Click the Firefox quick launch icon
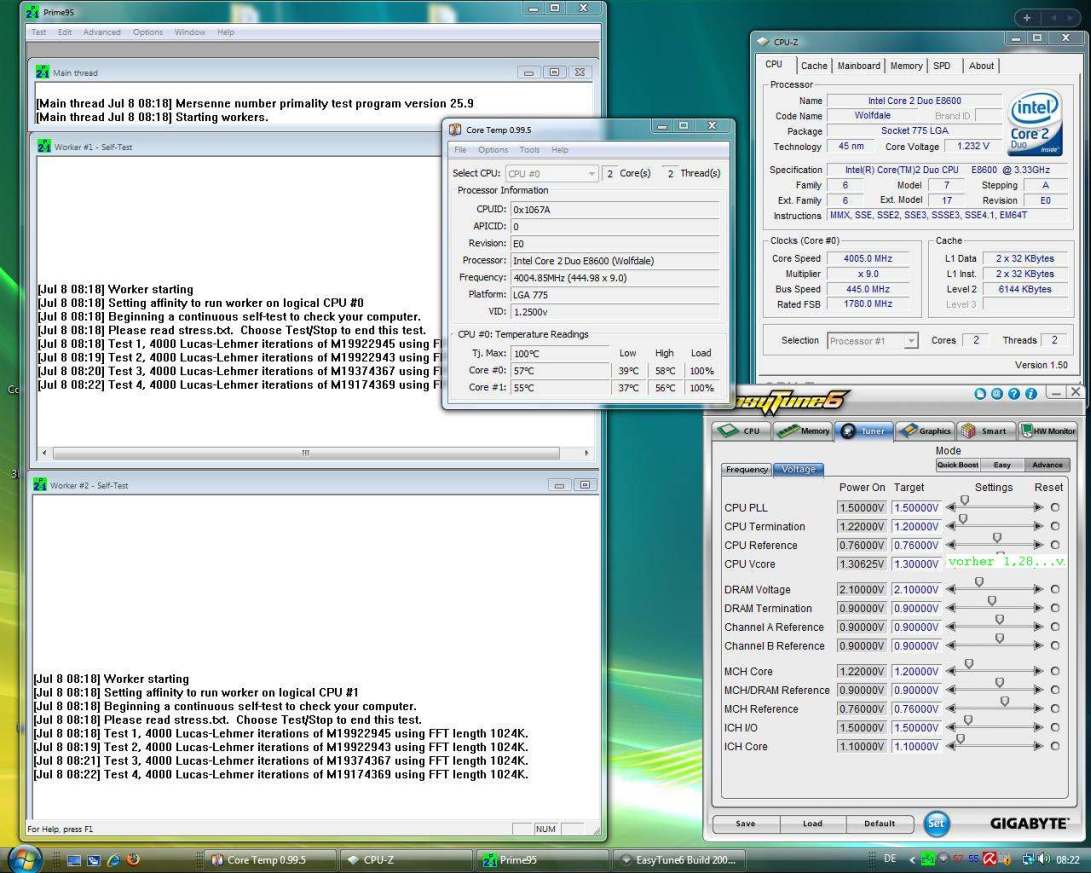The image size is (1091, 873). (x=134, y=860)
